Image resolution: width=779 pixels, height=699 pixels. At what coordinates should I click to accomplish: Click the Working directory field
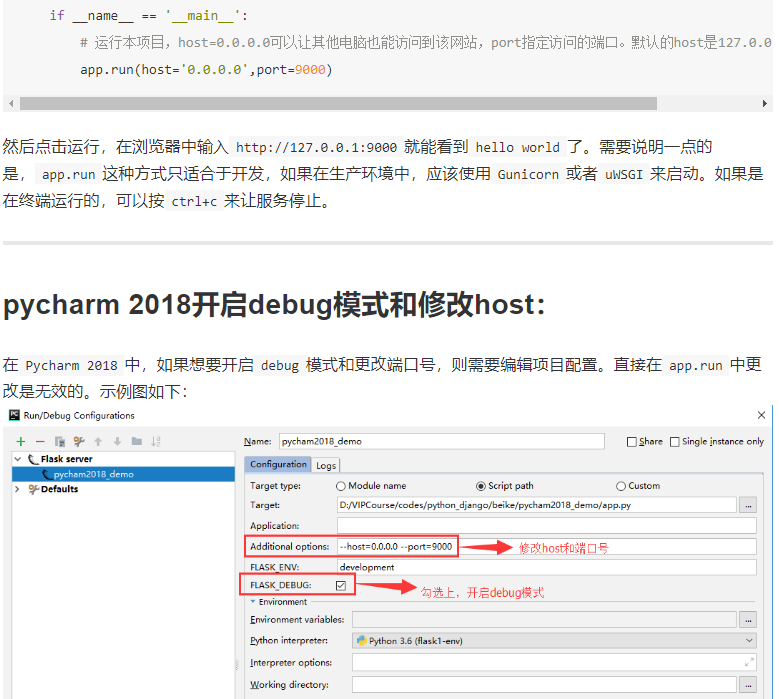tap(544, 685)
